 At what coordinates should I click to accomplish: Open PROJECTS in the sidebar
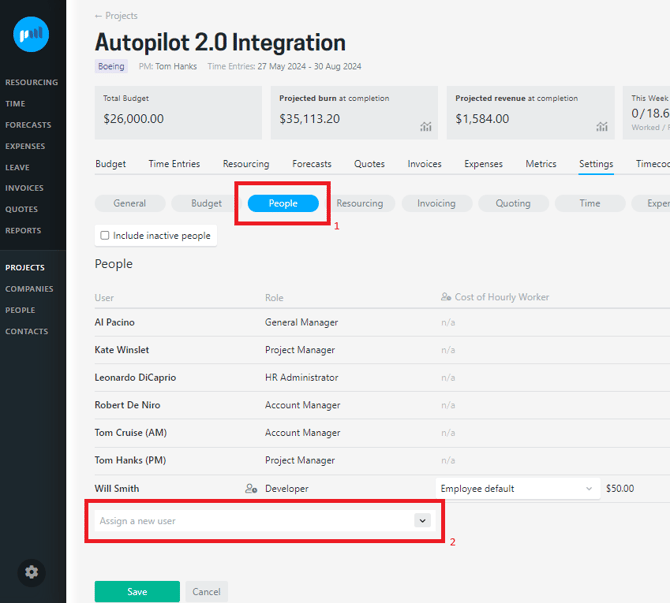(25, 268)
